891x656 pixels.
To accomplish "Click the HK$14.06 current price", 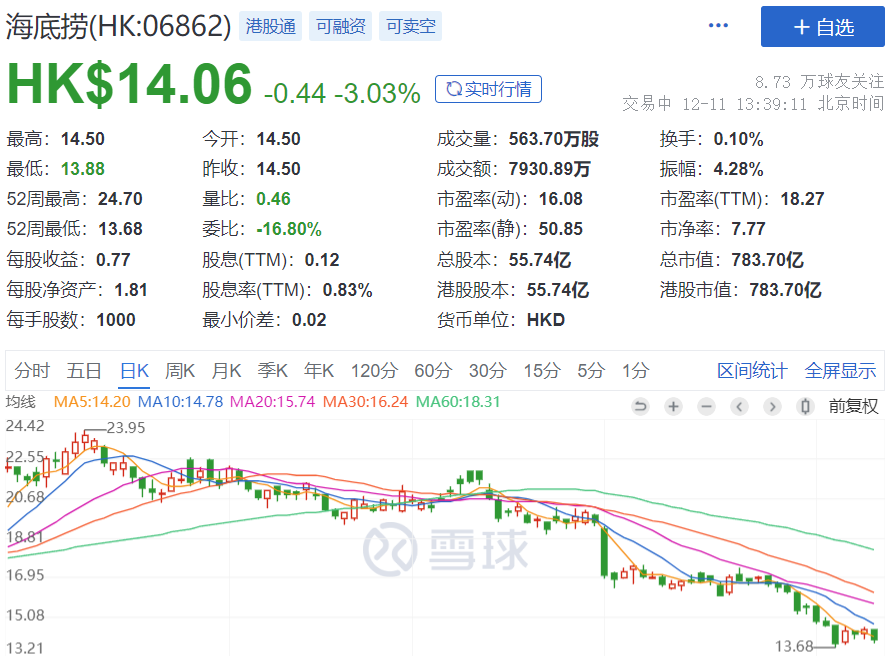I will coord(129,84).
